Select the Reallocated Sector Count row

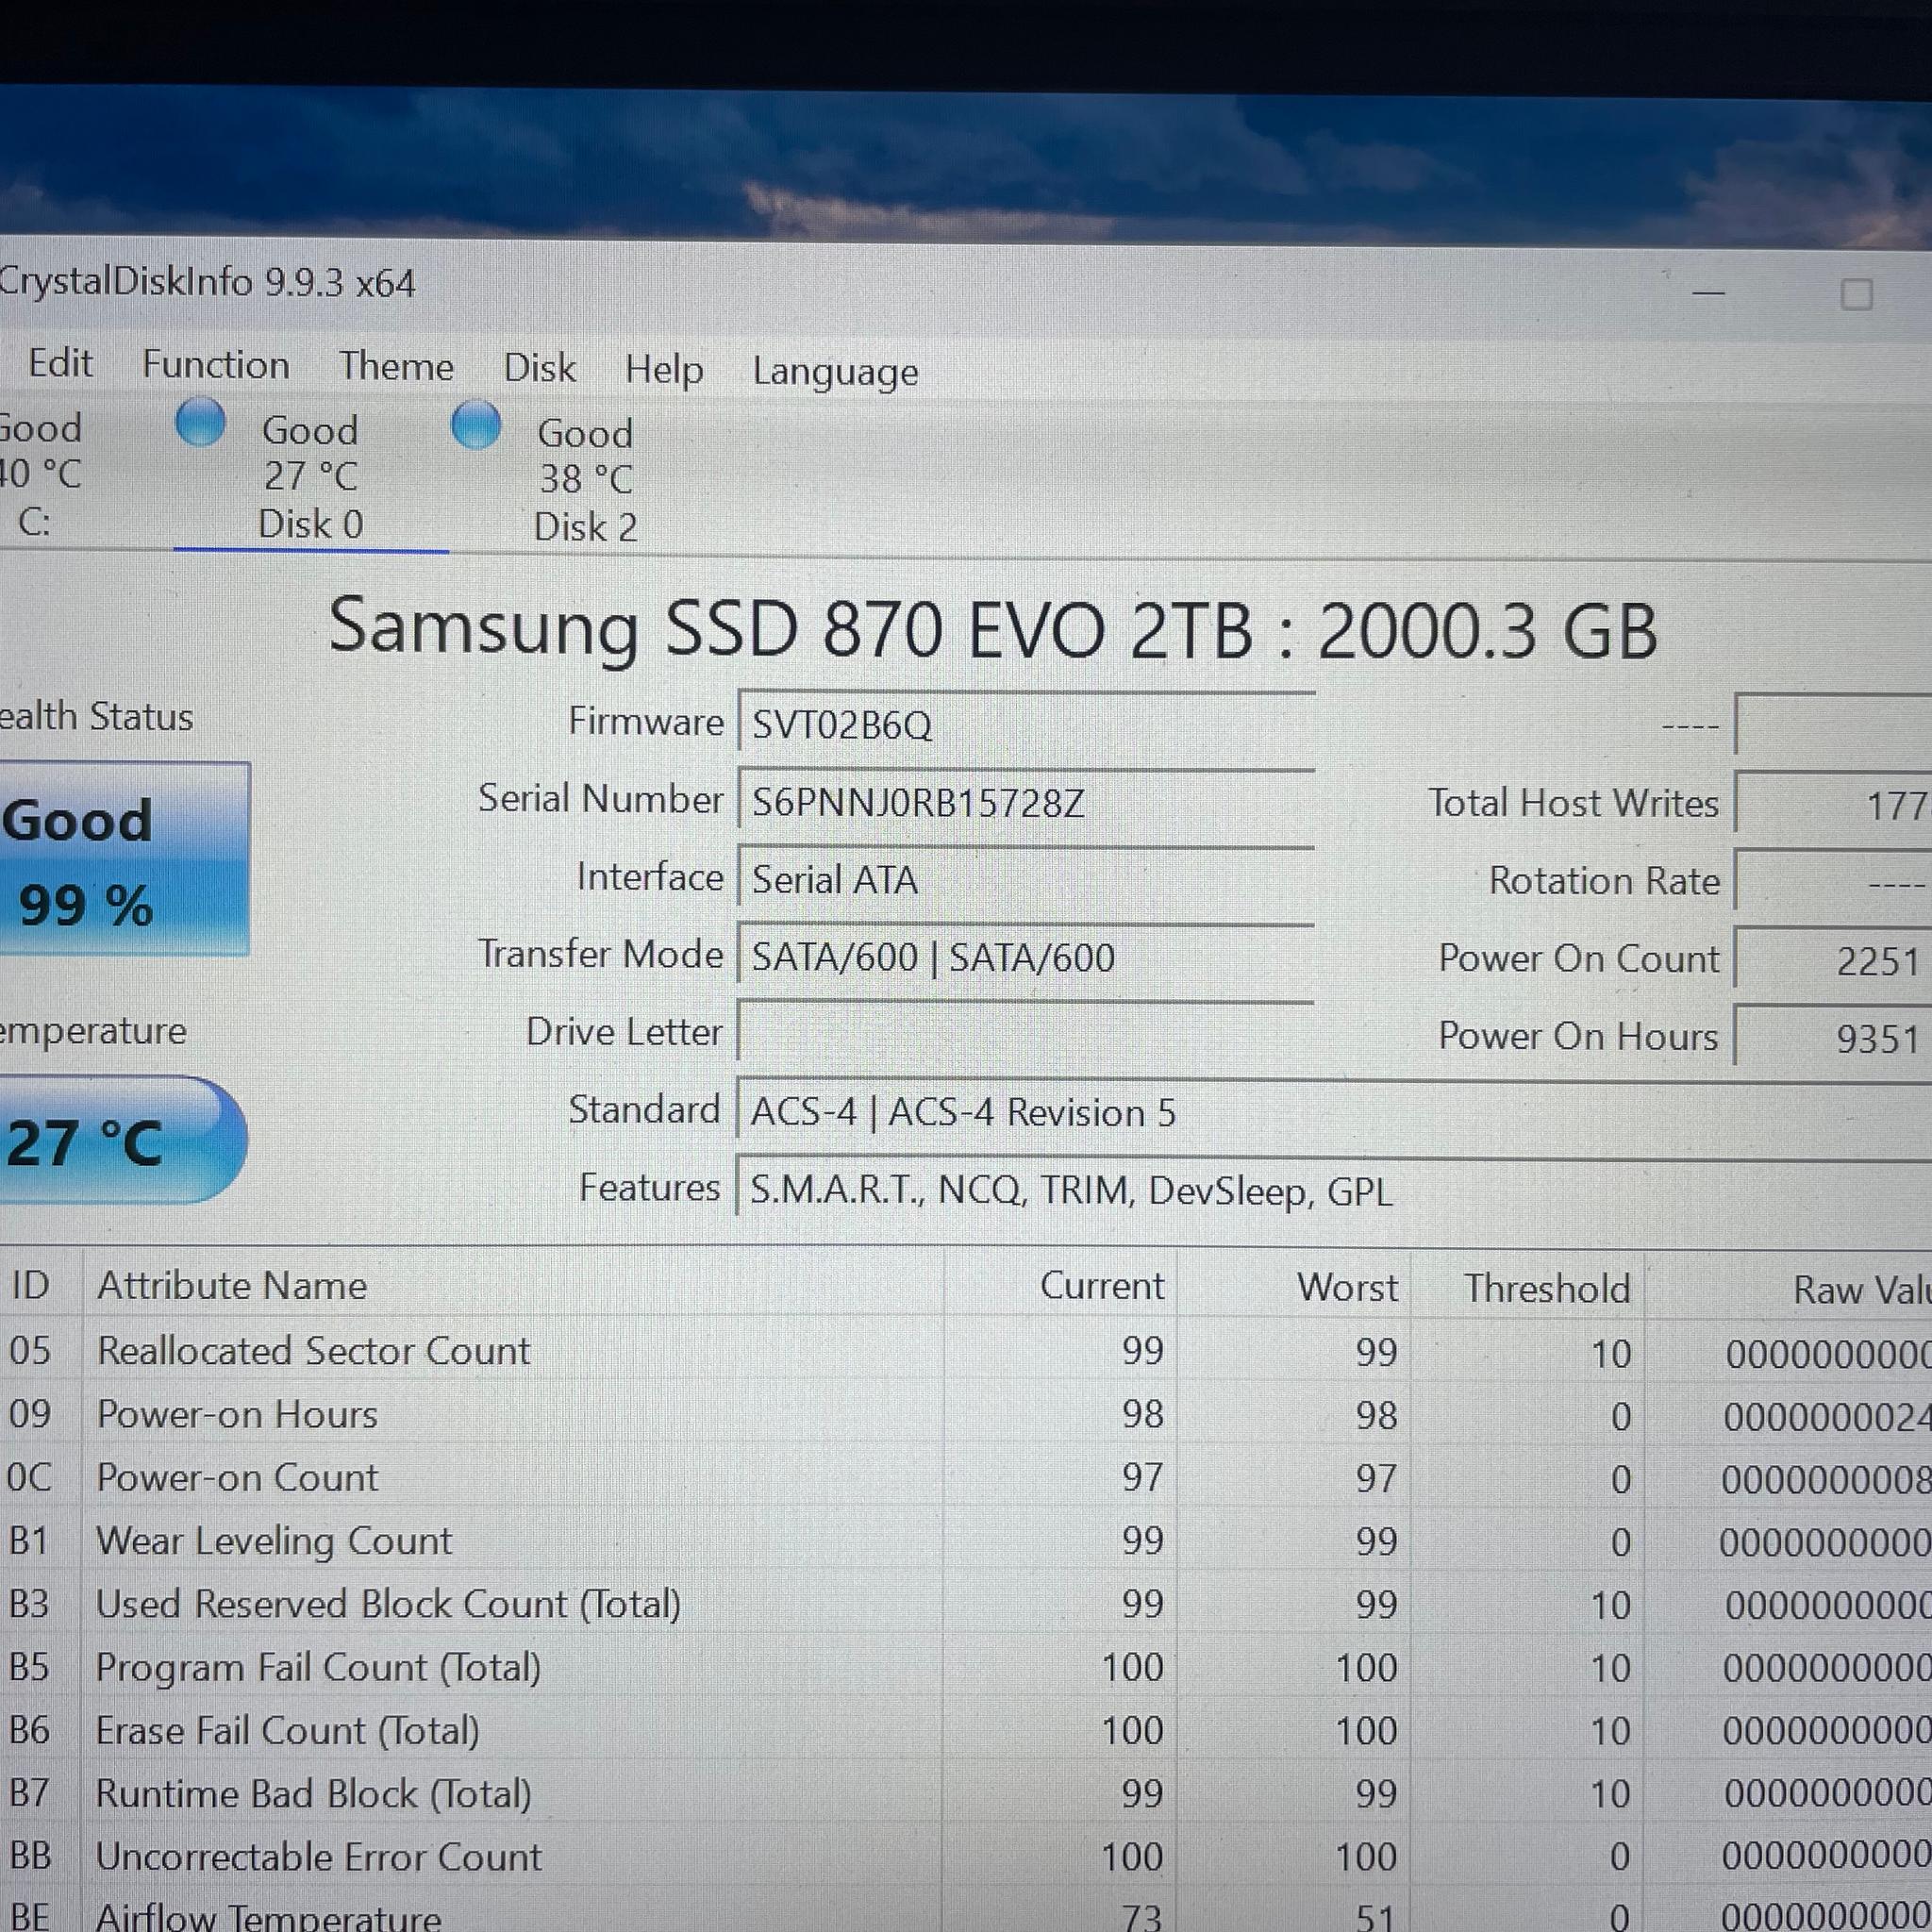966,1351
